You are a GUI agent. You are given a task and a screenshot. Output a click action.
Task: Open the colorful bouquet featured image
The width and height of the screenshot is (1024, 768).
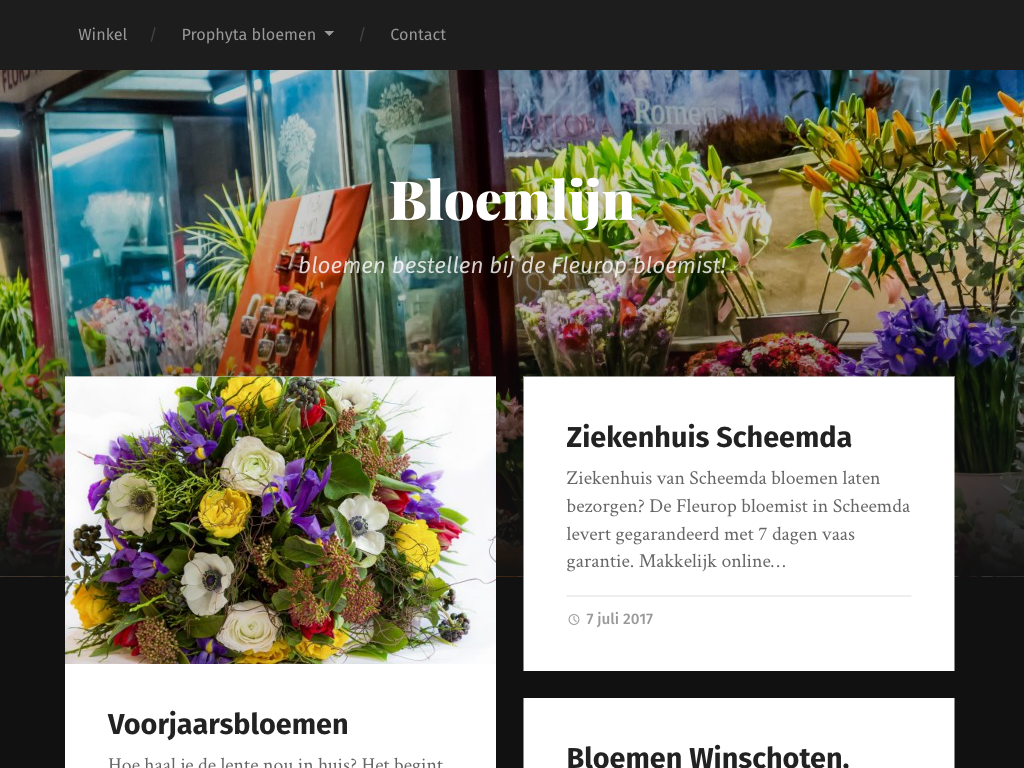pos(281,520)
